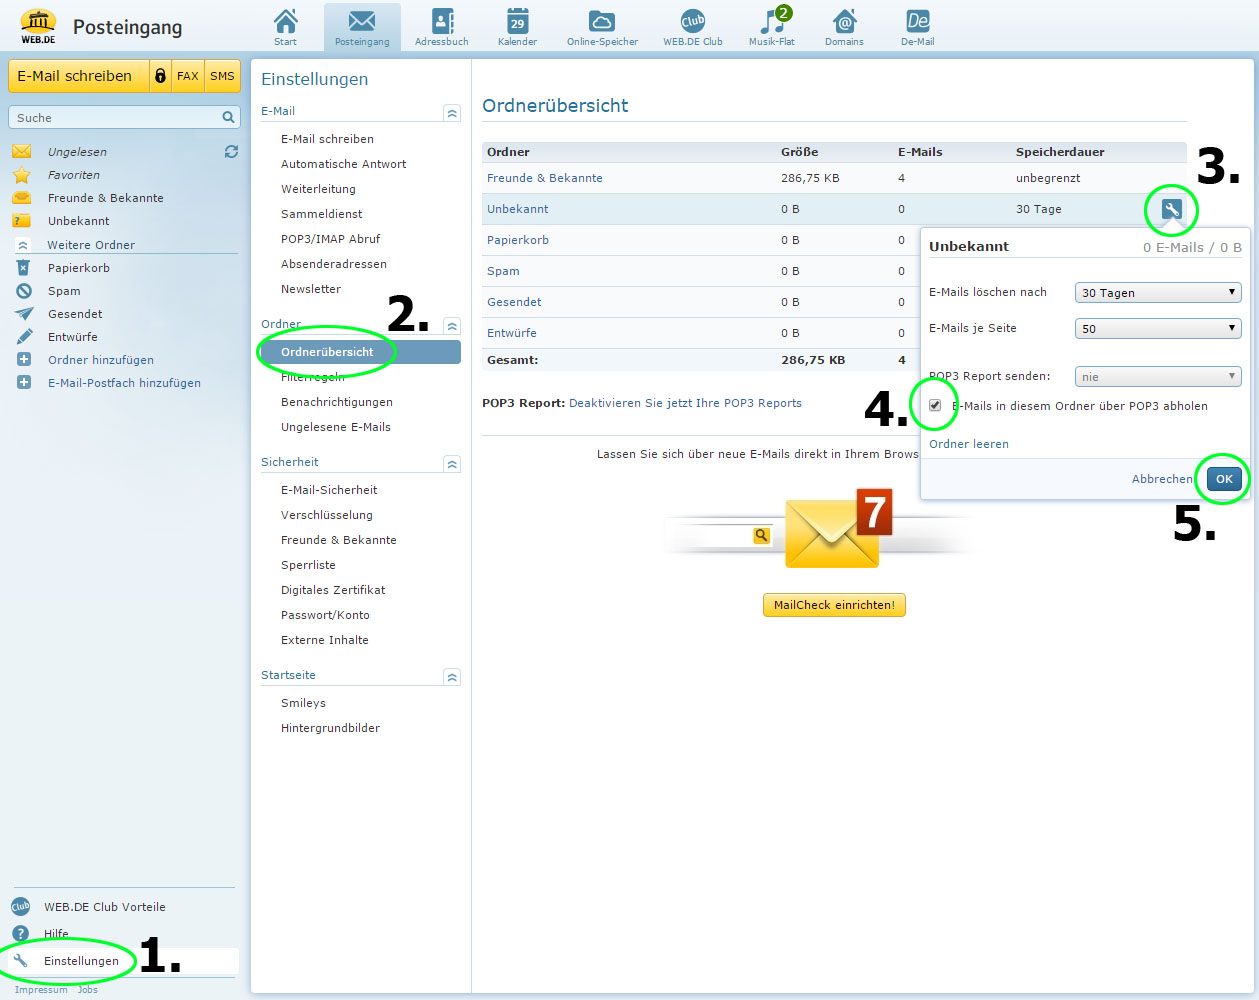Open the Musik-Flat icon
Image resolution: width=1259 pixels, height=1000 pixels.
(773, 21)
